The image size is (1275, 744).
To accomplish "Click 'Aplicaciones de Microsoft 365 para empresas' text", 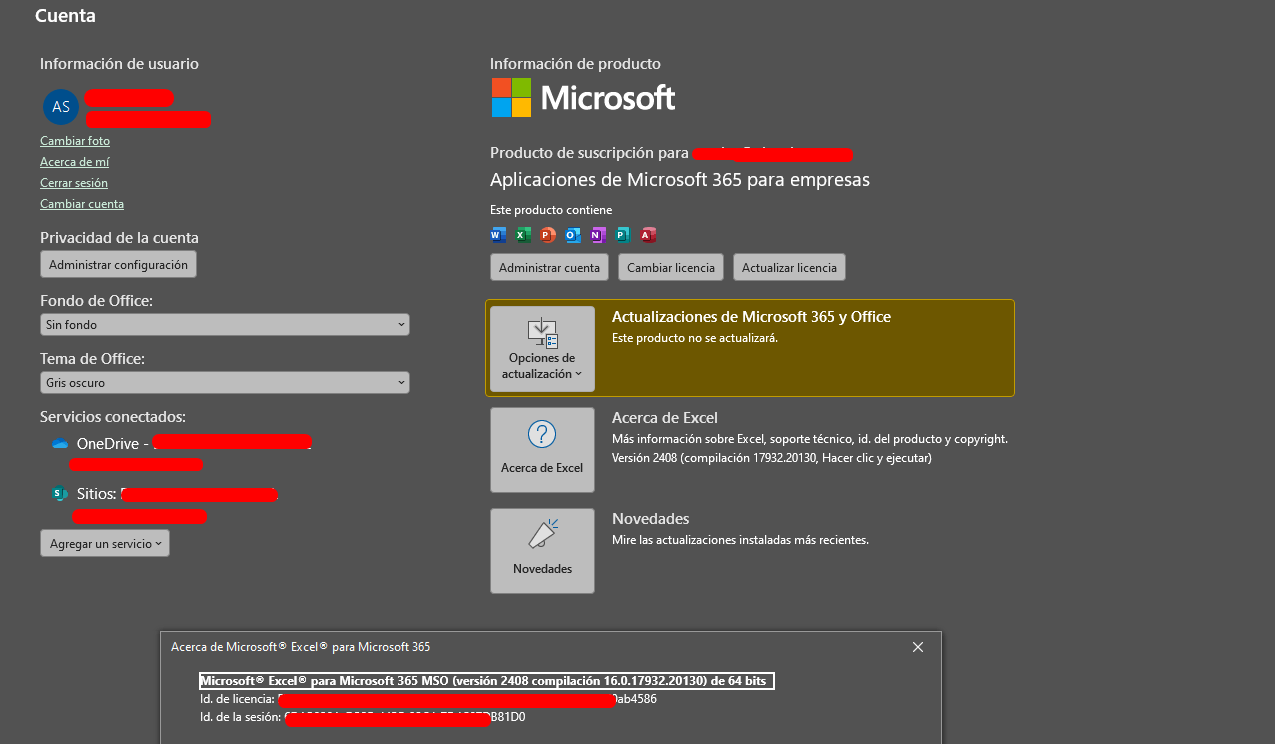I will (x=680, y=180).
